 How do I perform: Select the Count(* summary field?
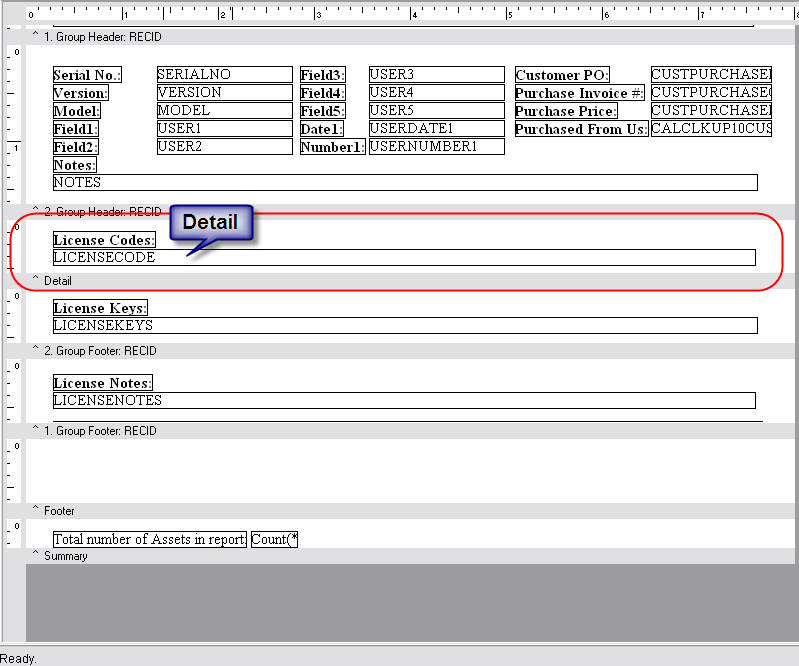pos(274,540)
